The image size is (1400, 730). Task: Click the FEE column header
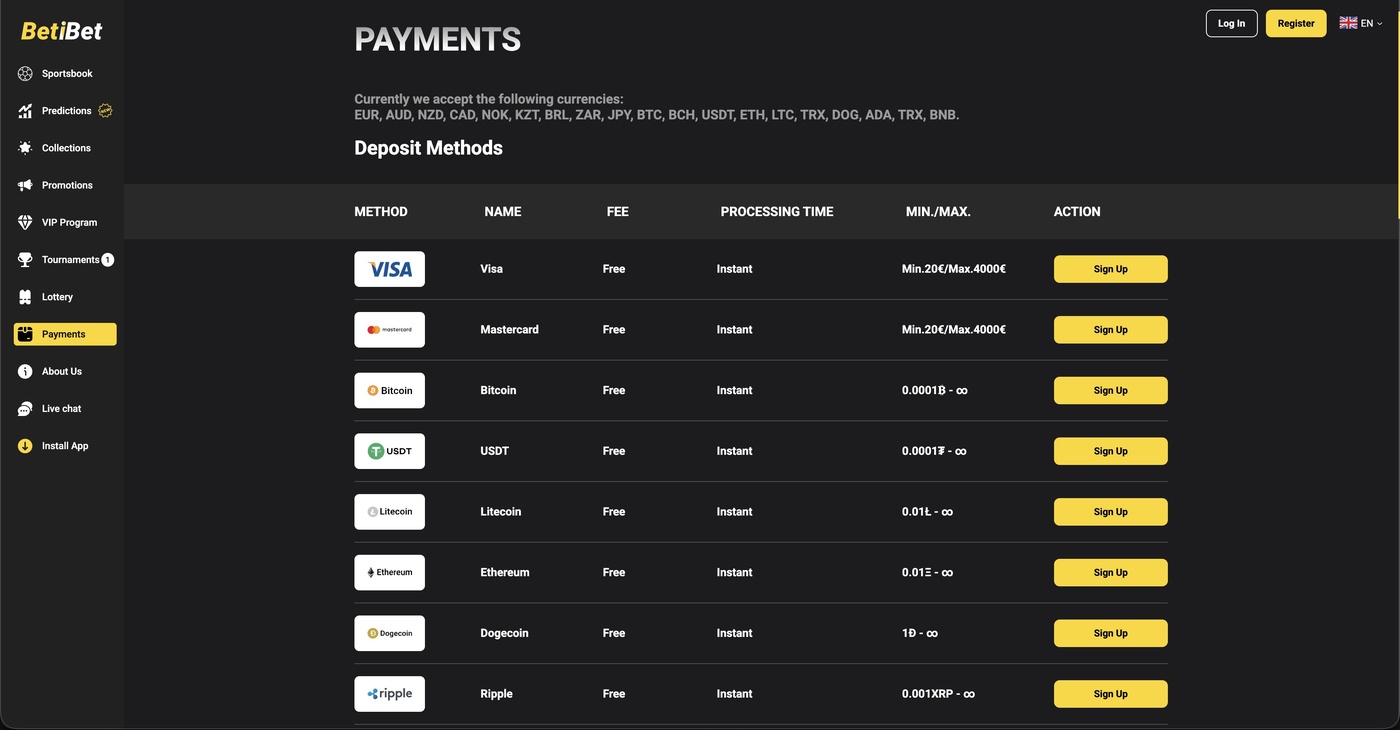618,212
